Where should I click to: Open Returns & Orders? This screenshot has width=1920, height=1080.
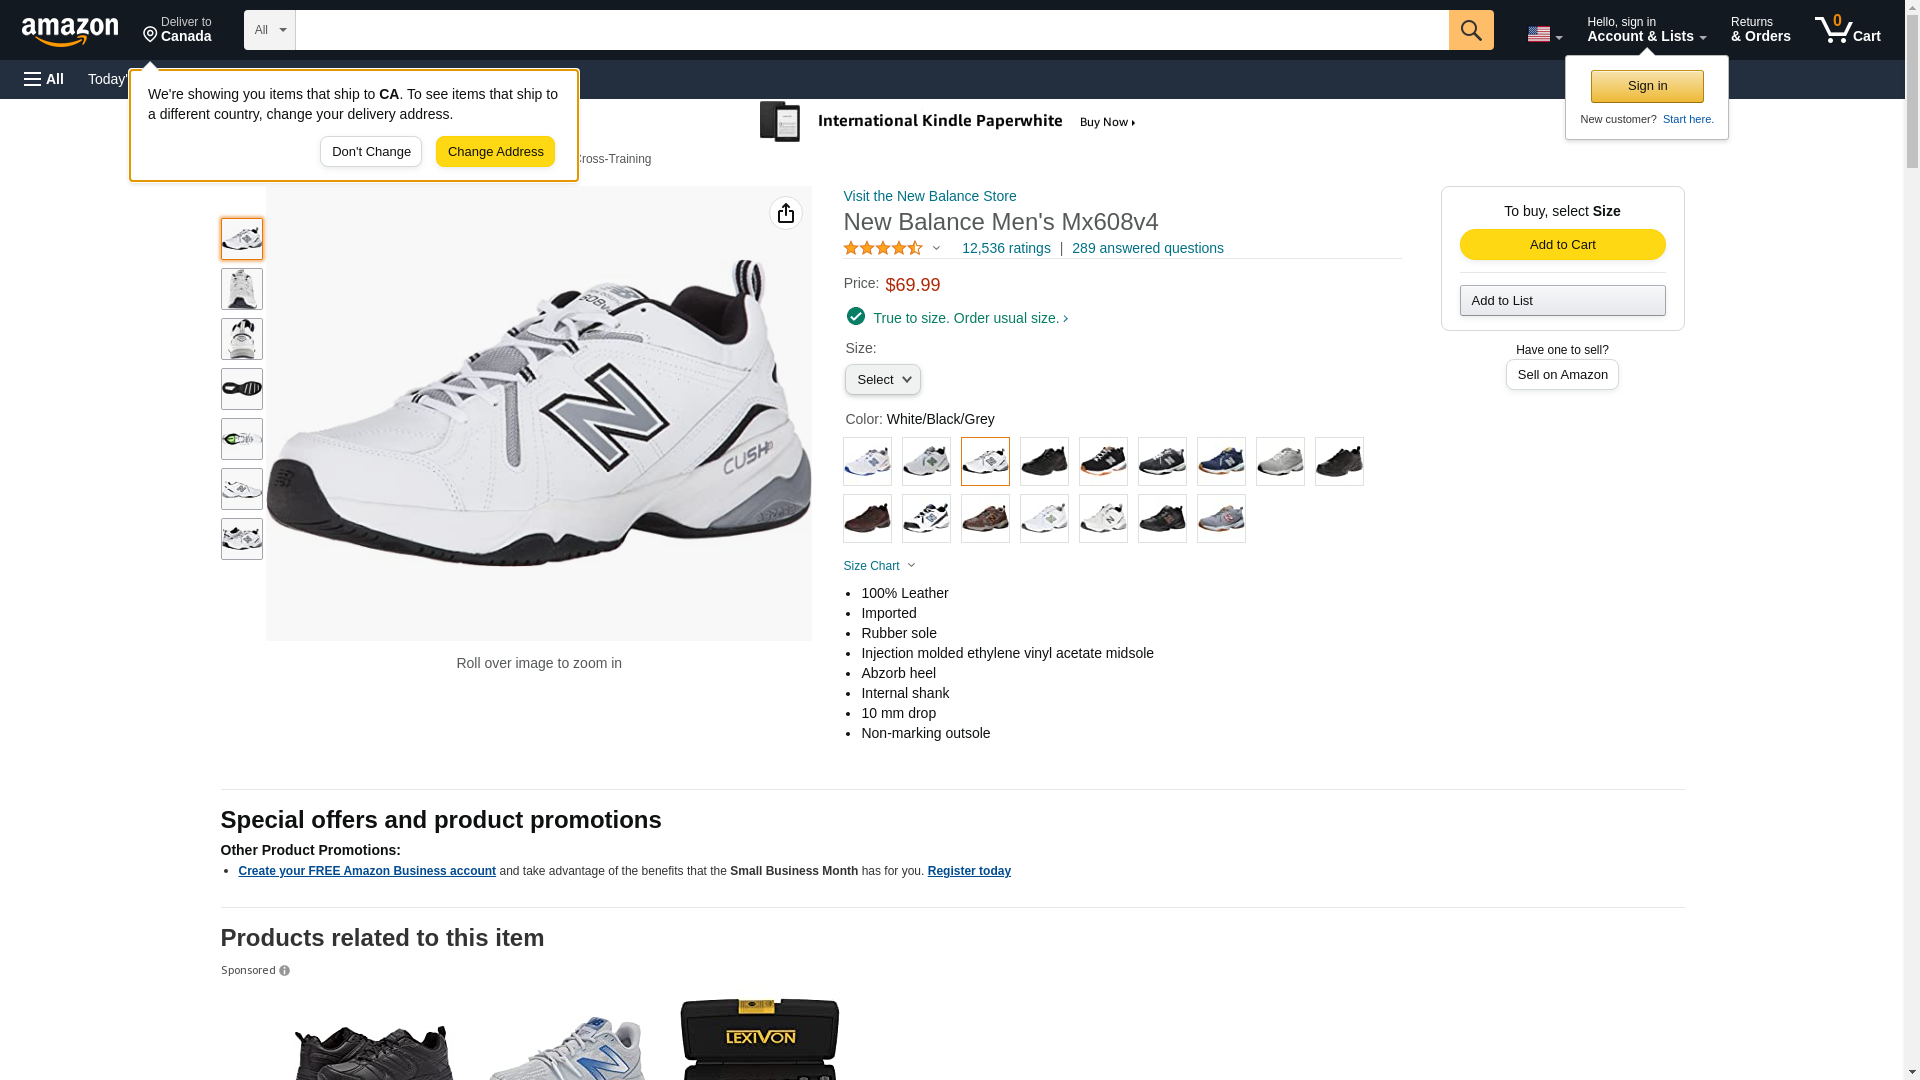coord(1760,30)
